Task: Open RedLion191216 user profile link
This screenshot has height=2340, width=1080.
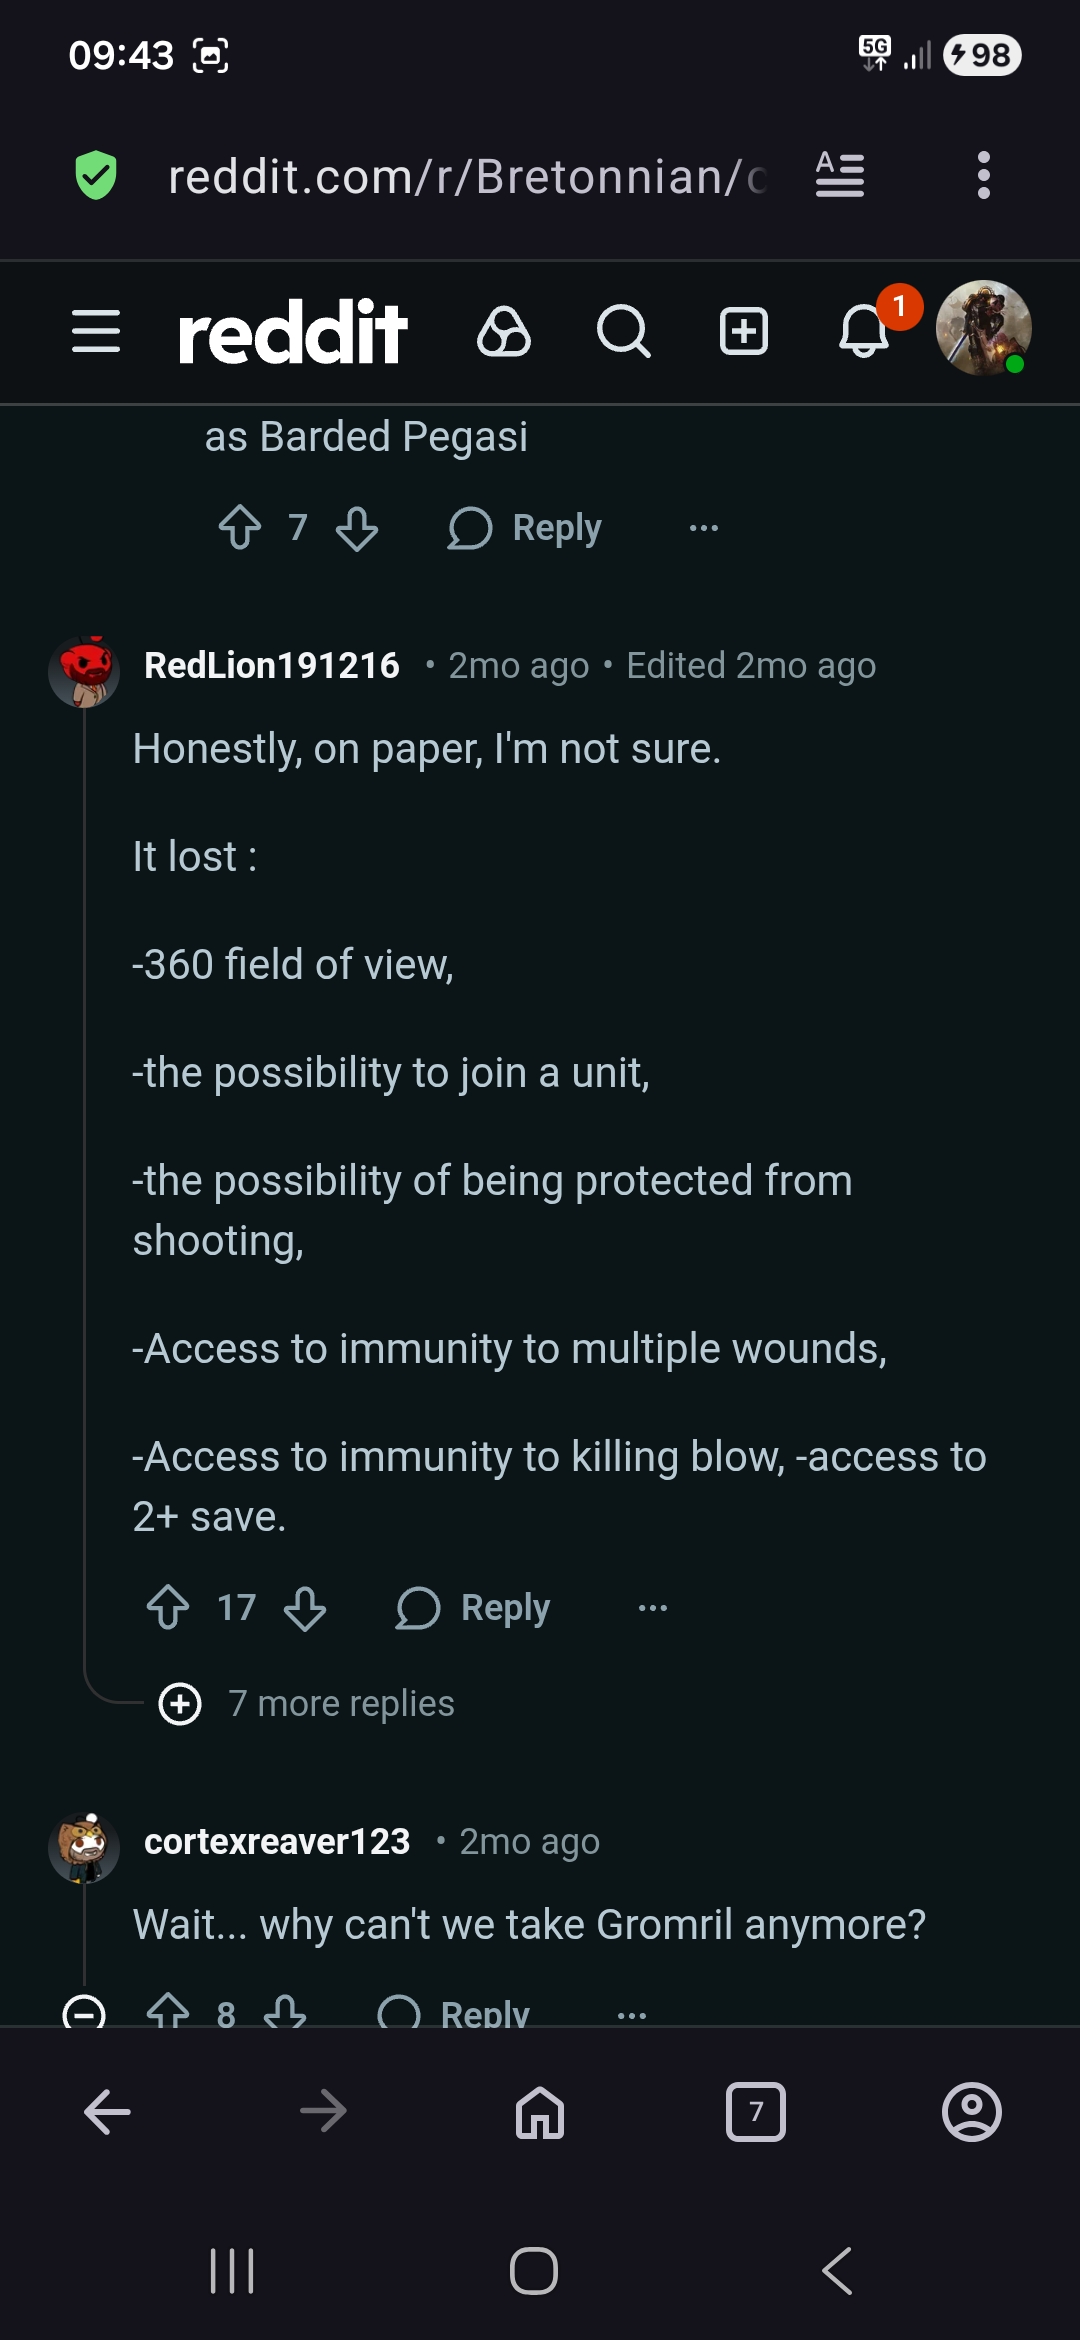Action: click(x=272, y=666)
